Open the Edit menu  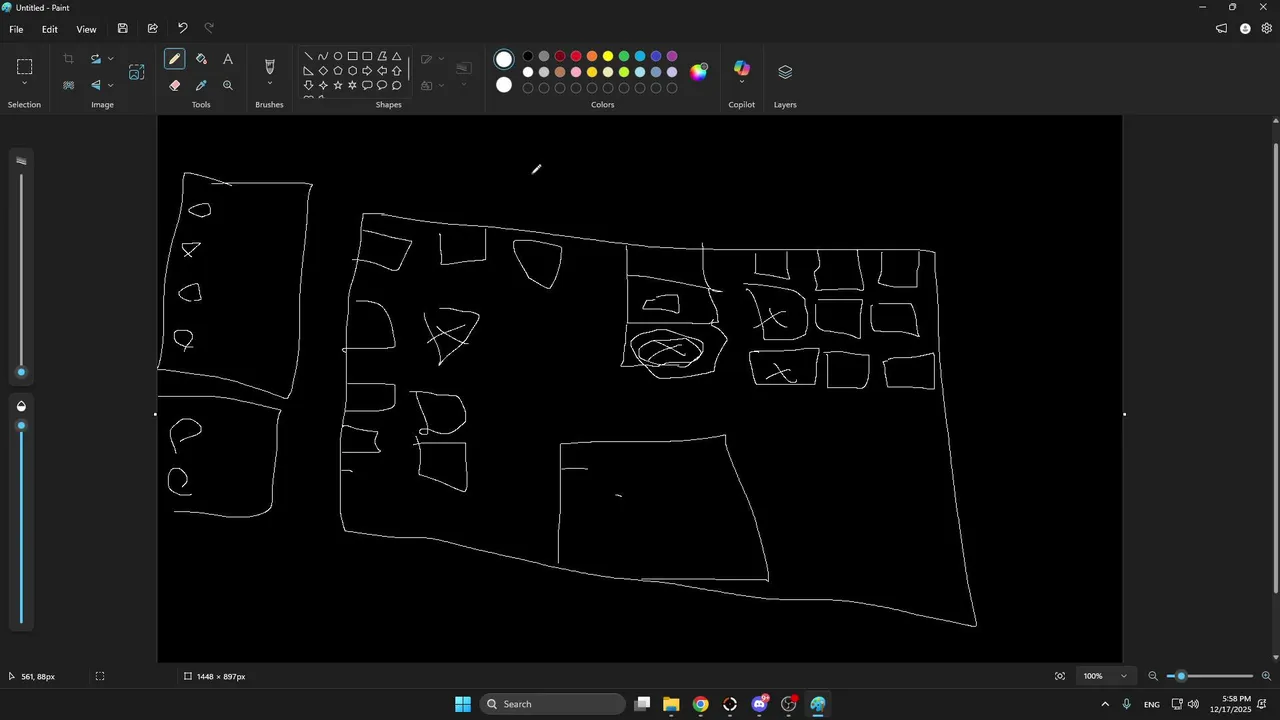click(49, 29)
